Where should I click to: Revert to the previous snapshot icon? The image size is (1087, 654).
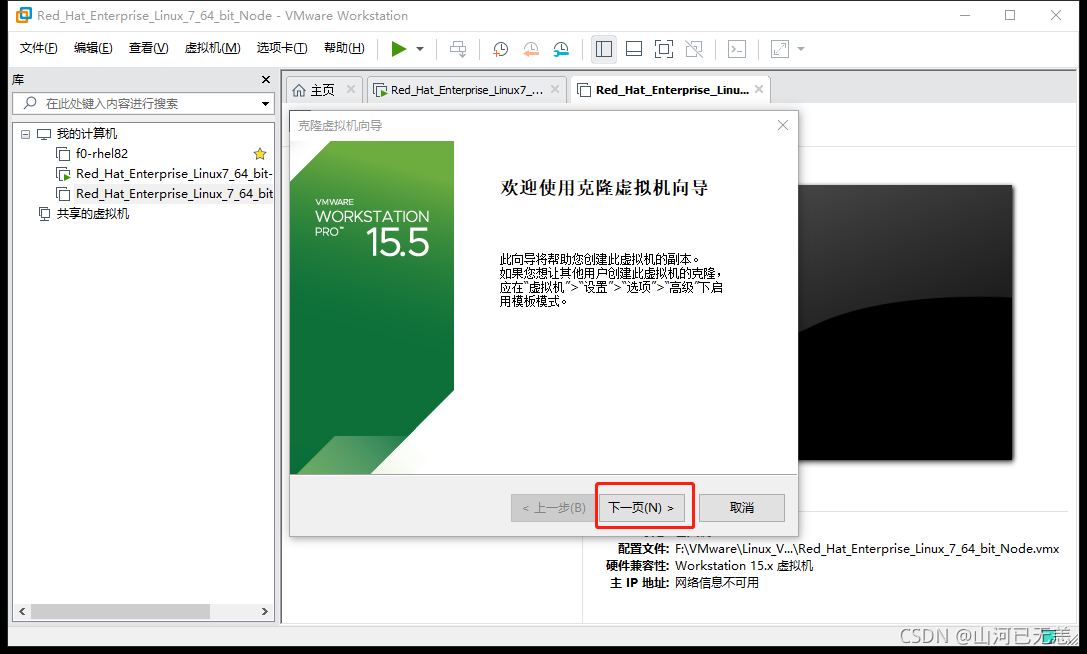tap(530, 49)
